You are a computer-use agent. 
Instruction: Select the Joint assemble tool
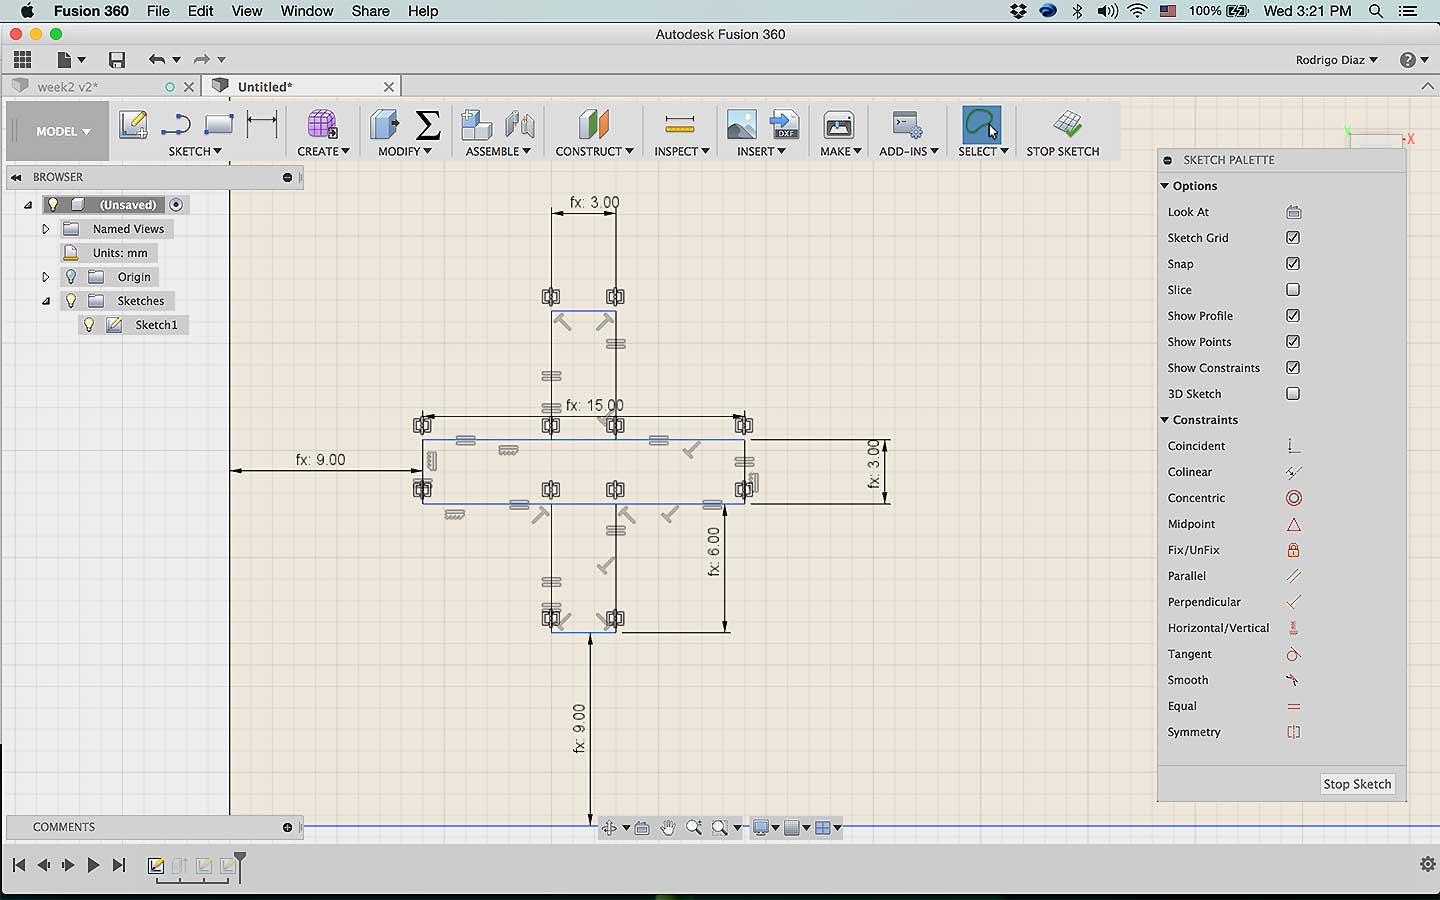[x=520, y=125]
